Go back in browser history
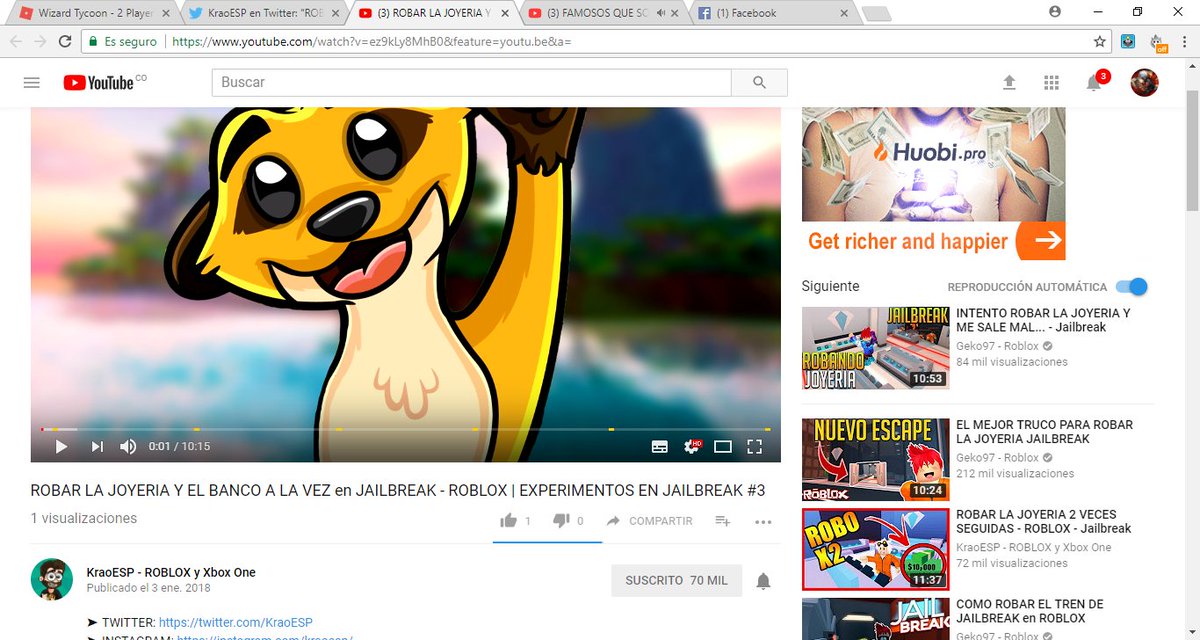1200x640 pixels. 15,42
